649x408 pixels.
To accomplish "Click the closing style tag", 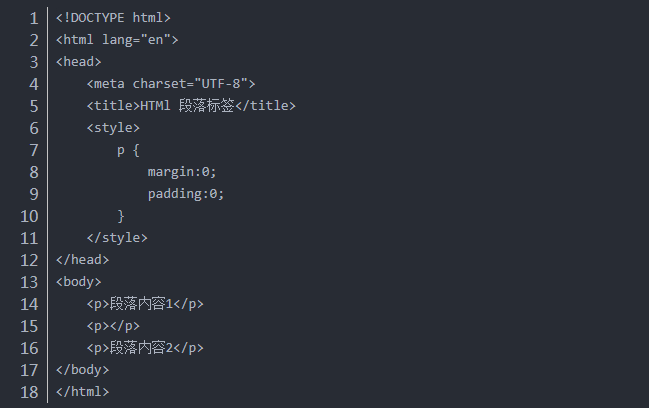I will tap(117, 238).
